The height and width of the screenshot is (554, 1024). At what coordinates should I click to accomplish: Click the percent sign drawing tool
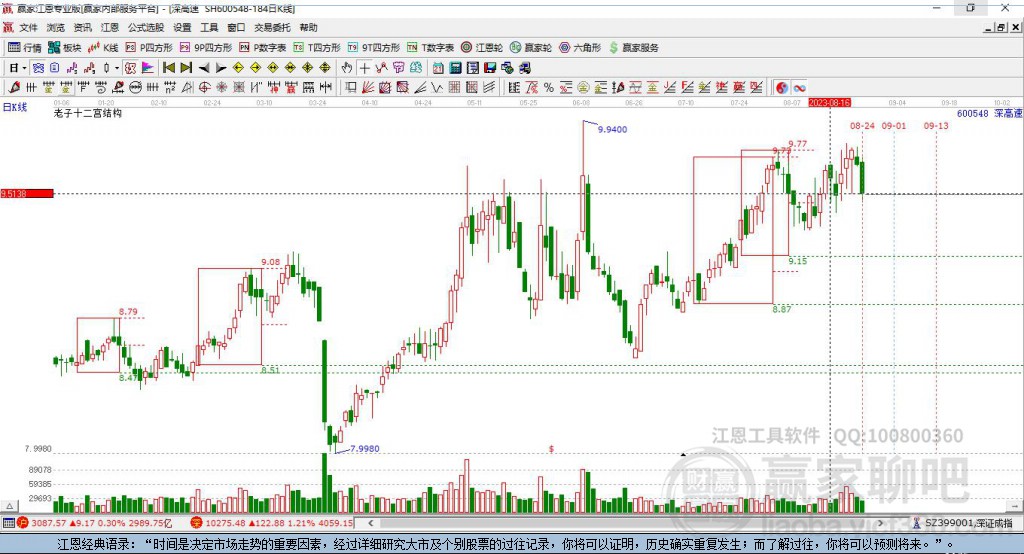click(549, 88)
